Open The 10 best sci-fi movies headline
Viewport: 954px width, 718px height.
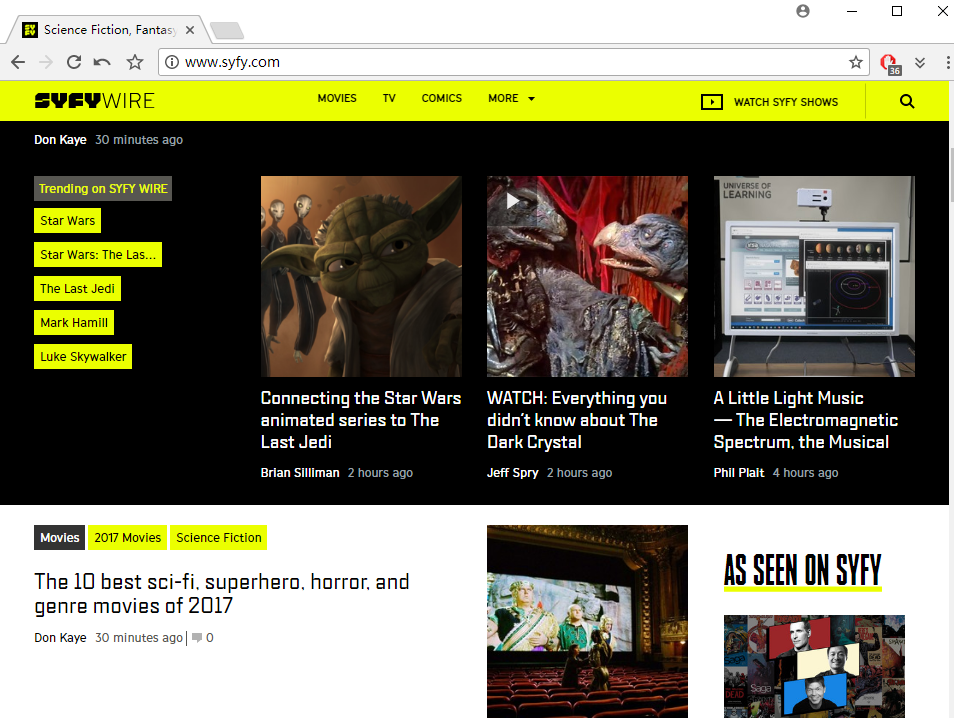coord(221,594)
